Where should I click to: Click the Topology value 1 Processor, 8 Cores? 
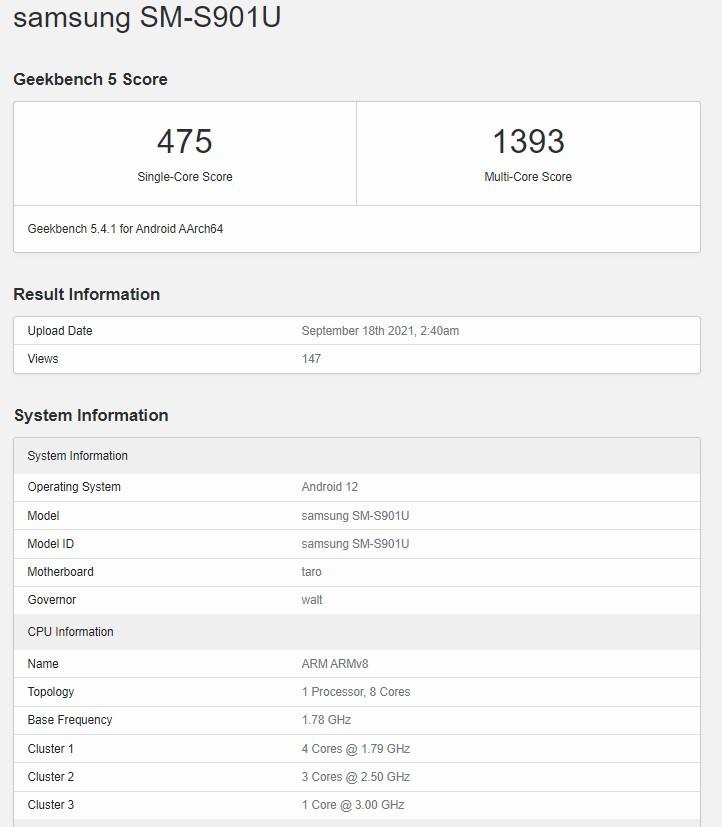(x=355, y=691)
